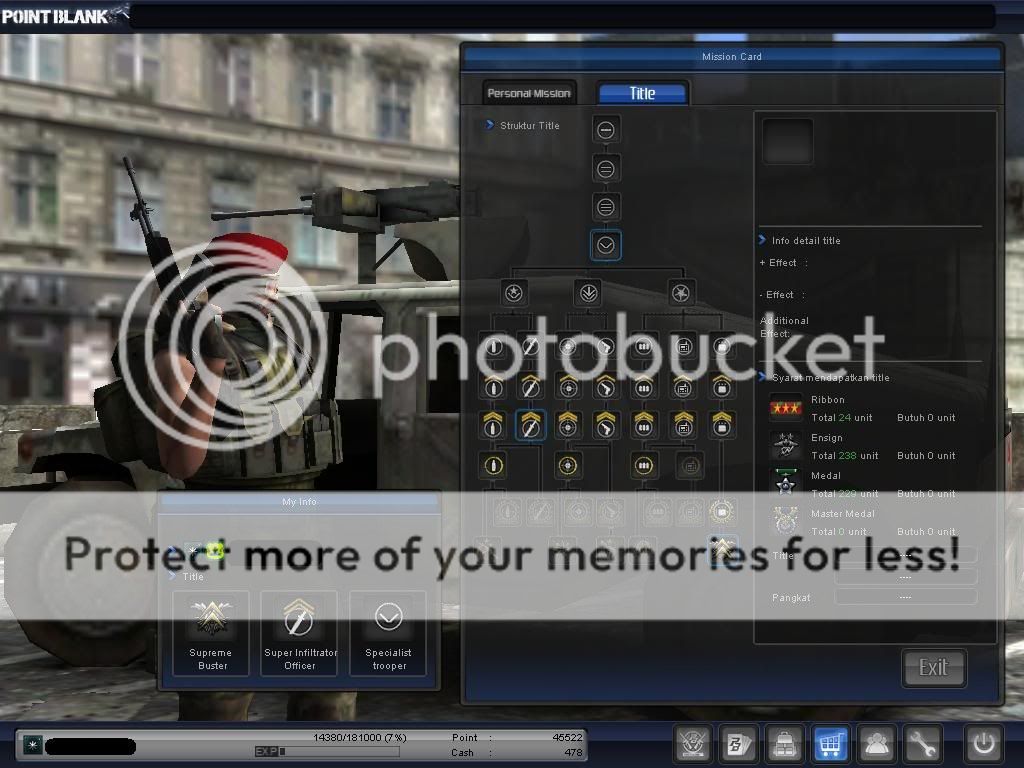Click the empty title preview thumbnail
This screenshot has width=1024, height=768.
click(x=788, y=141)
